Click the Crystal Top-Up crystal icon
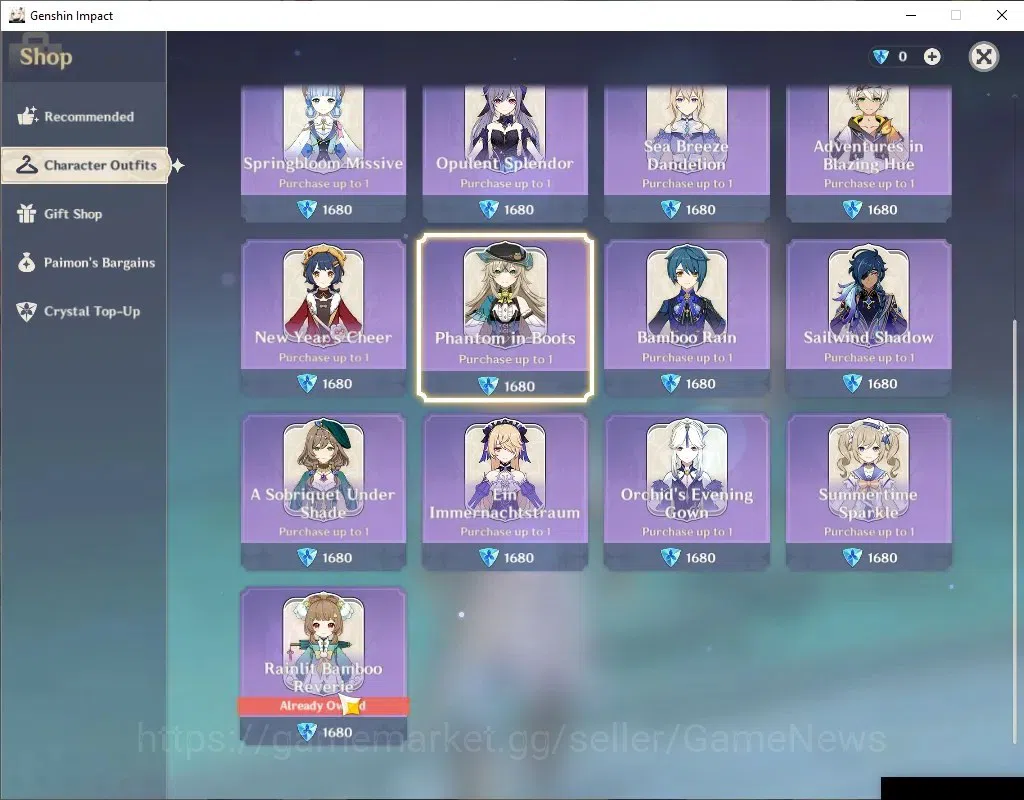The image size is (1024, 800). click(27, 311)
